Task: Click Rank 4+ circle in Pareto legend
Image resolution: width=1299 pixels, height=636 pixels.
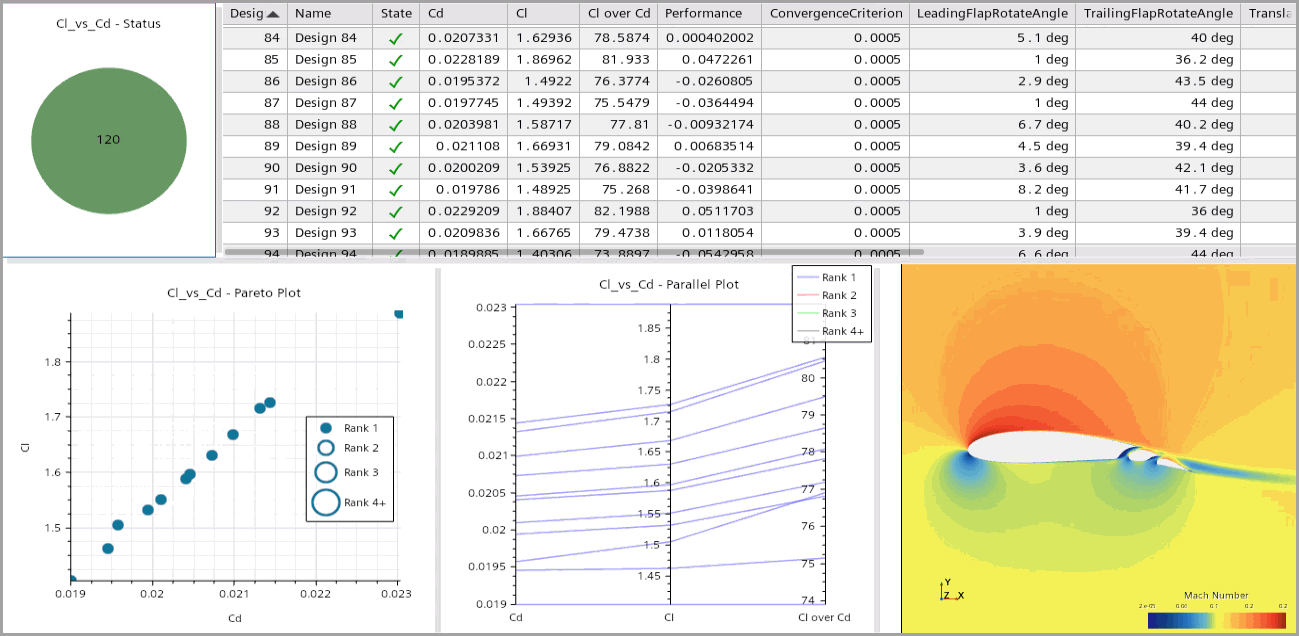Action: 325,502
